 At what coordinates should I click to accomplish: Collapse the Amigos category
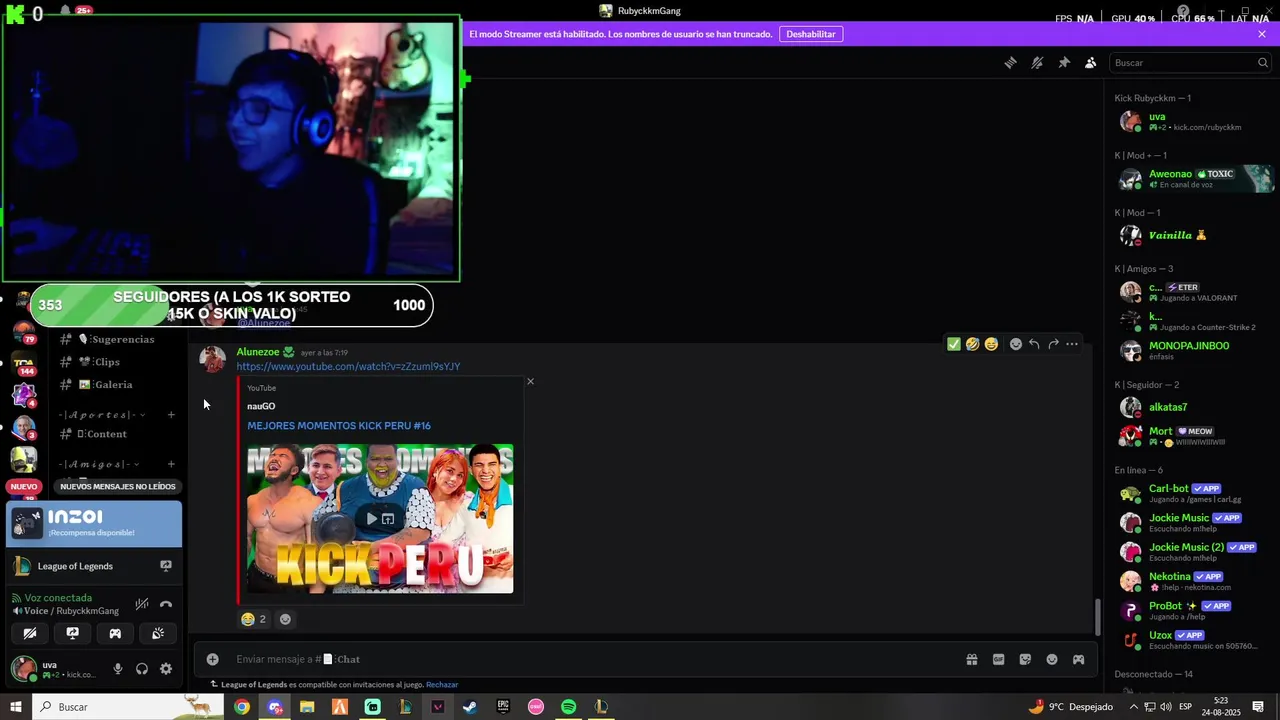[x=99, y=464]
